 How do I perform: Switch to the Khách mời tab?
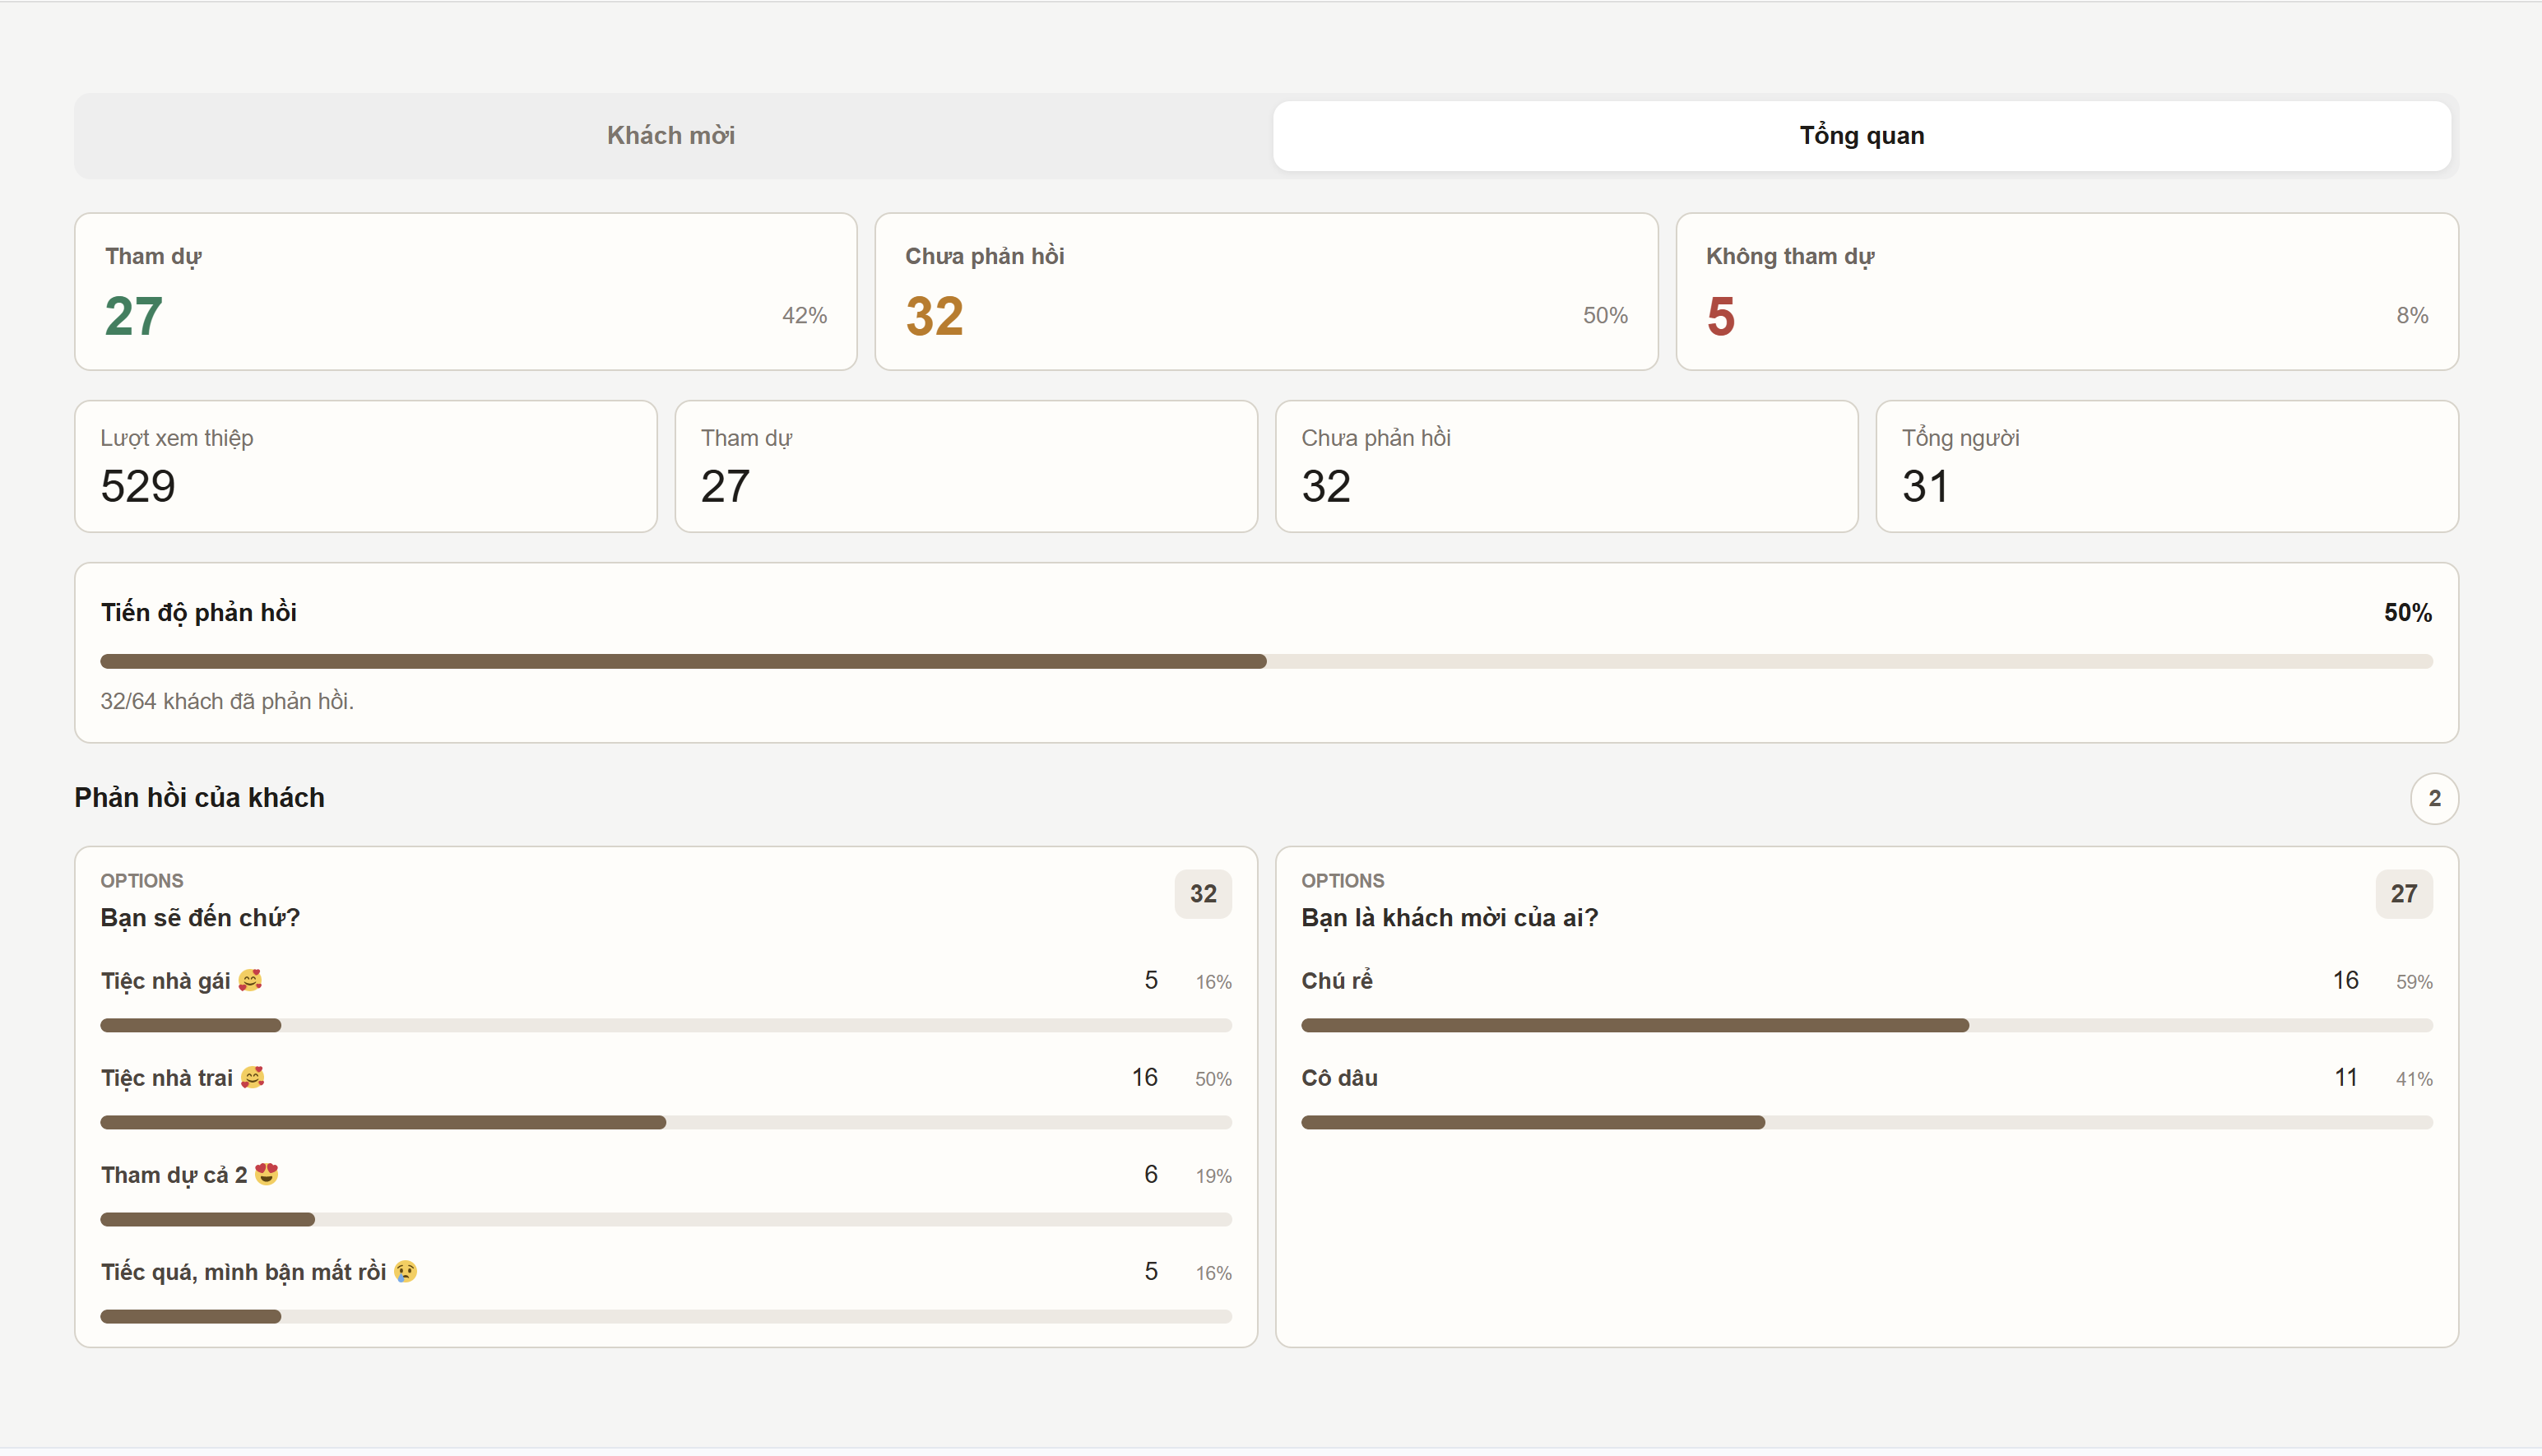[x=671, y=135]
